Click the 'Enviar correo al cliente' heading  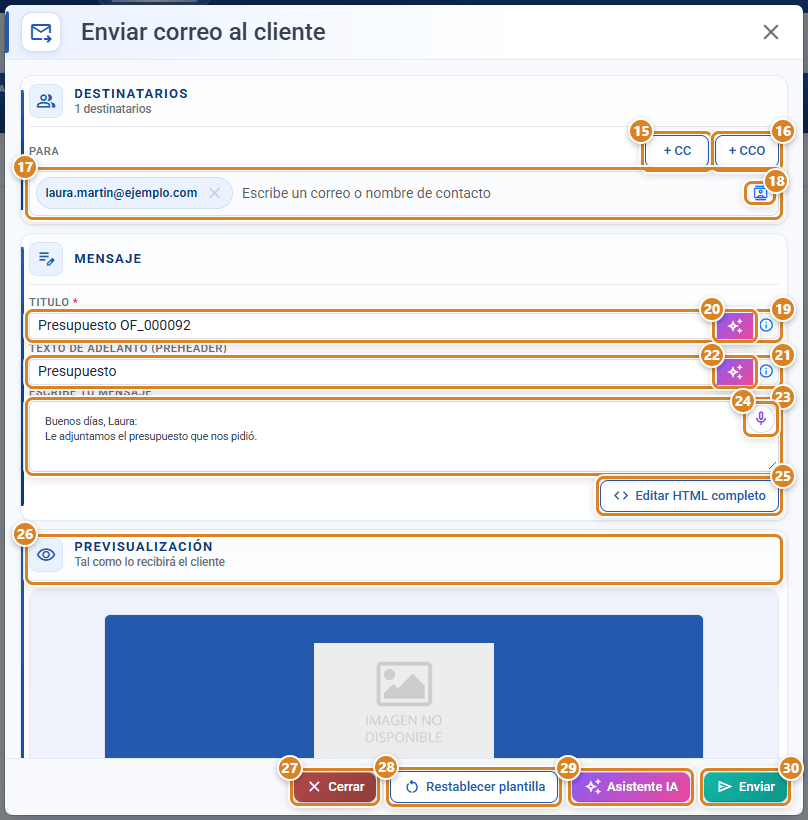pyautogui.click(x=203, y=32)
